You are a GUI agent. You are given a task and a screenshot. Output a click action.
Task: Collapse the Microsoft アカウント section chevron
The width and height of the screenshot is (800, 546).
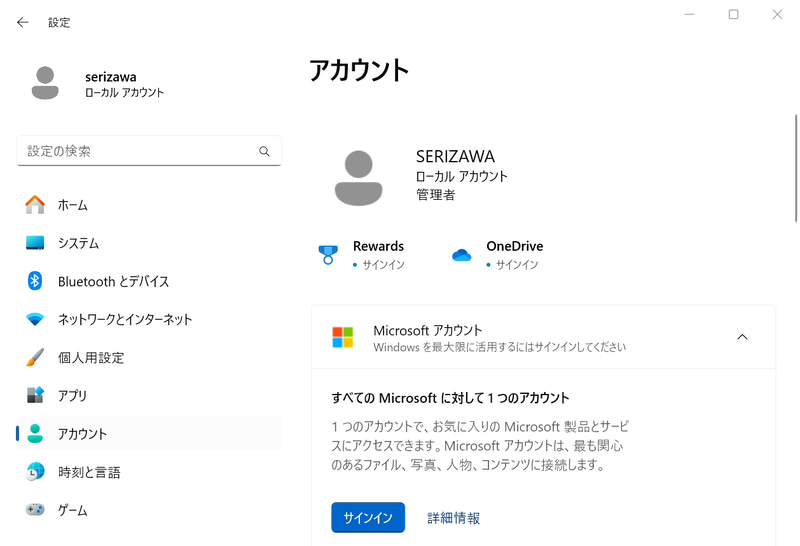(x=742, y=337)
